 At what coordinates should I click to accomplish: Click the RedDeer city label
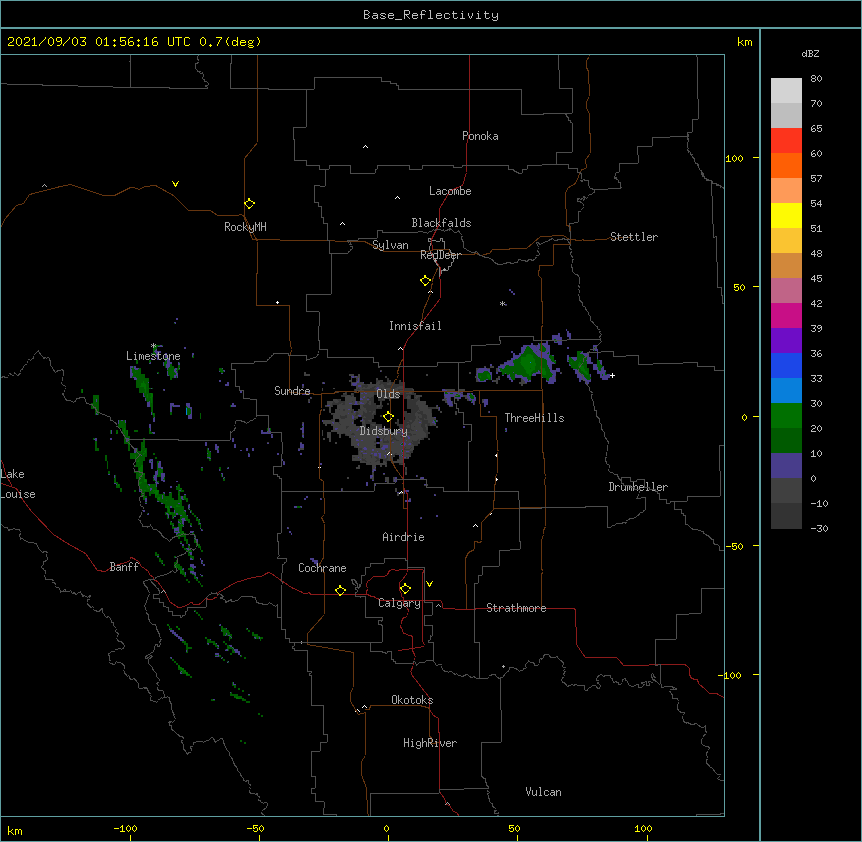(x=440, y=255)
